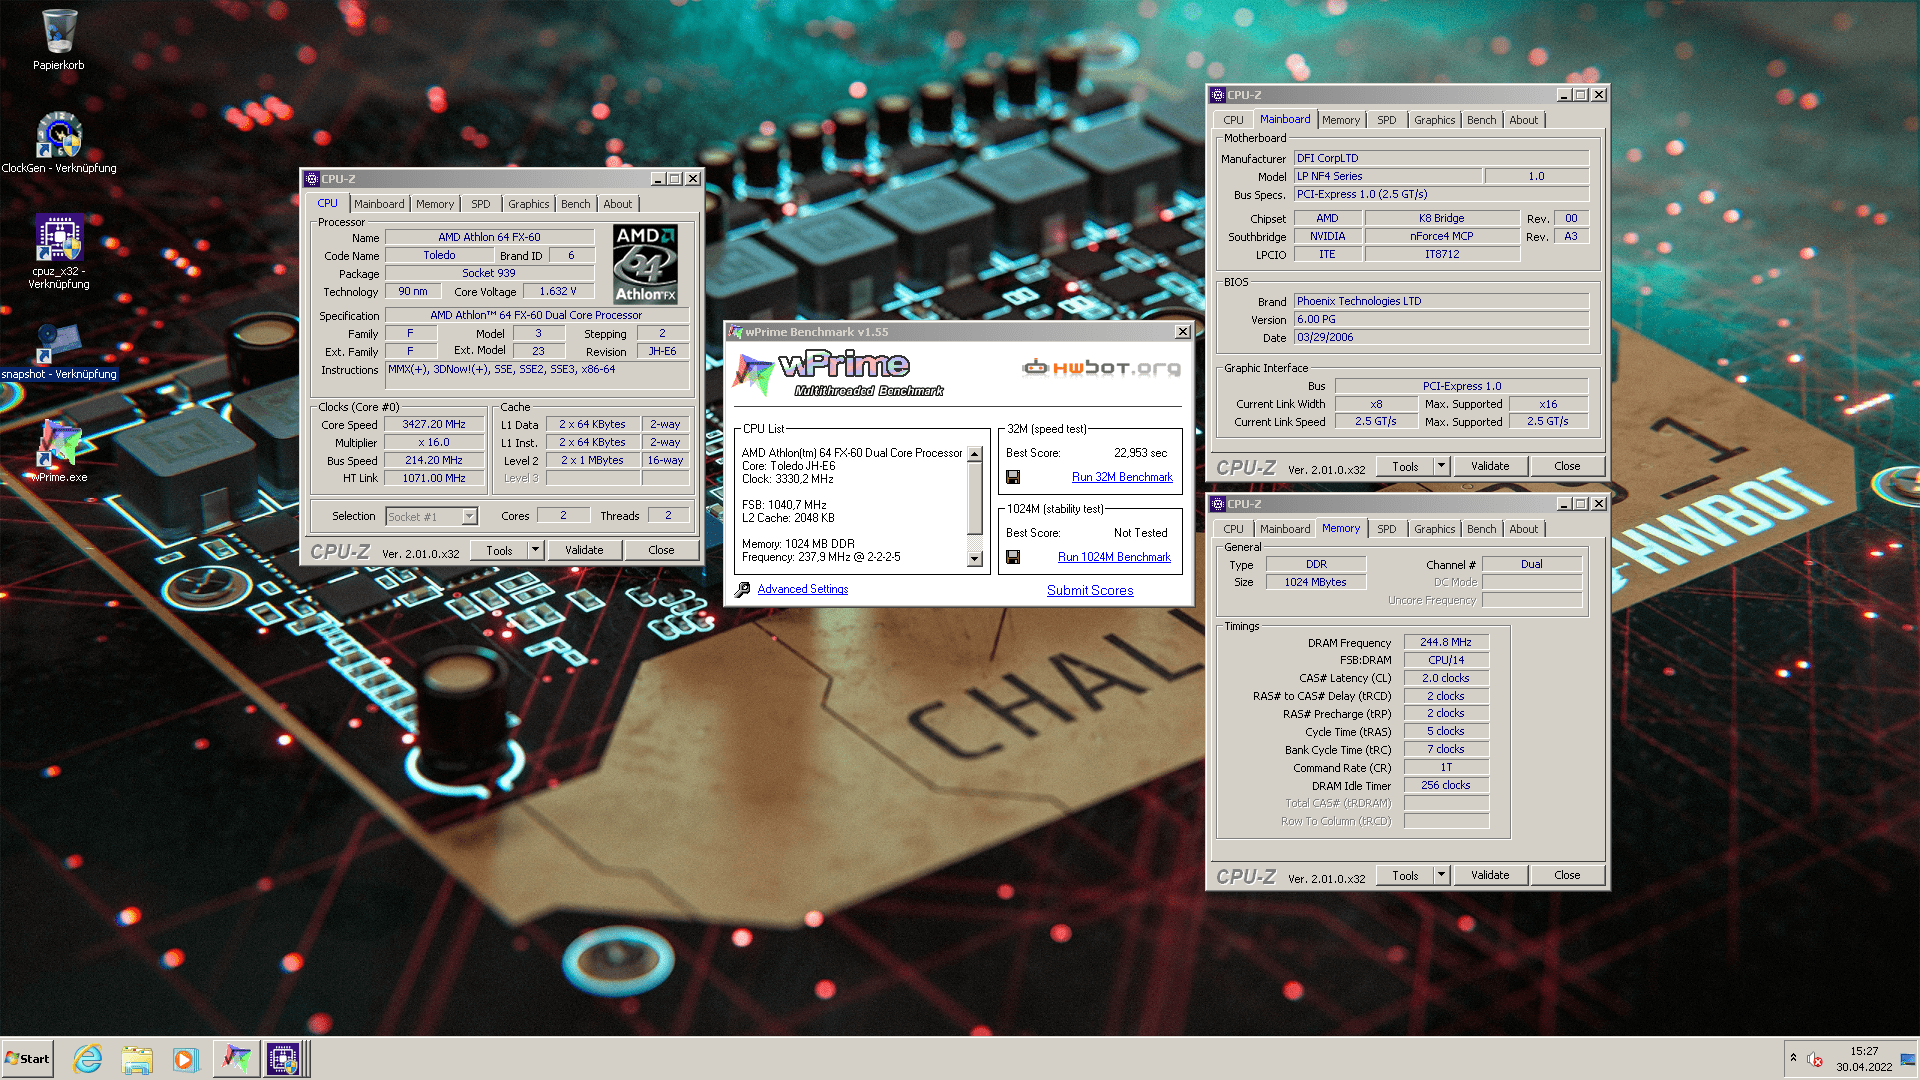The height and width of the screenshot is (1080, 1920).
Task: Click the AMD Athlon FX logo image
Action: (x=645, y=264)
